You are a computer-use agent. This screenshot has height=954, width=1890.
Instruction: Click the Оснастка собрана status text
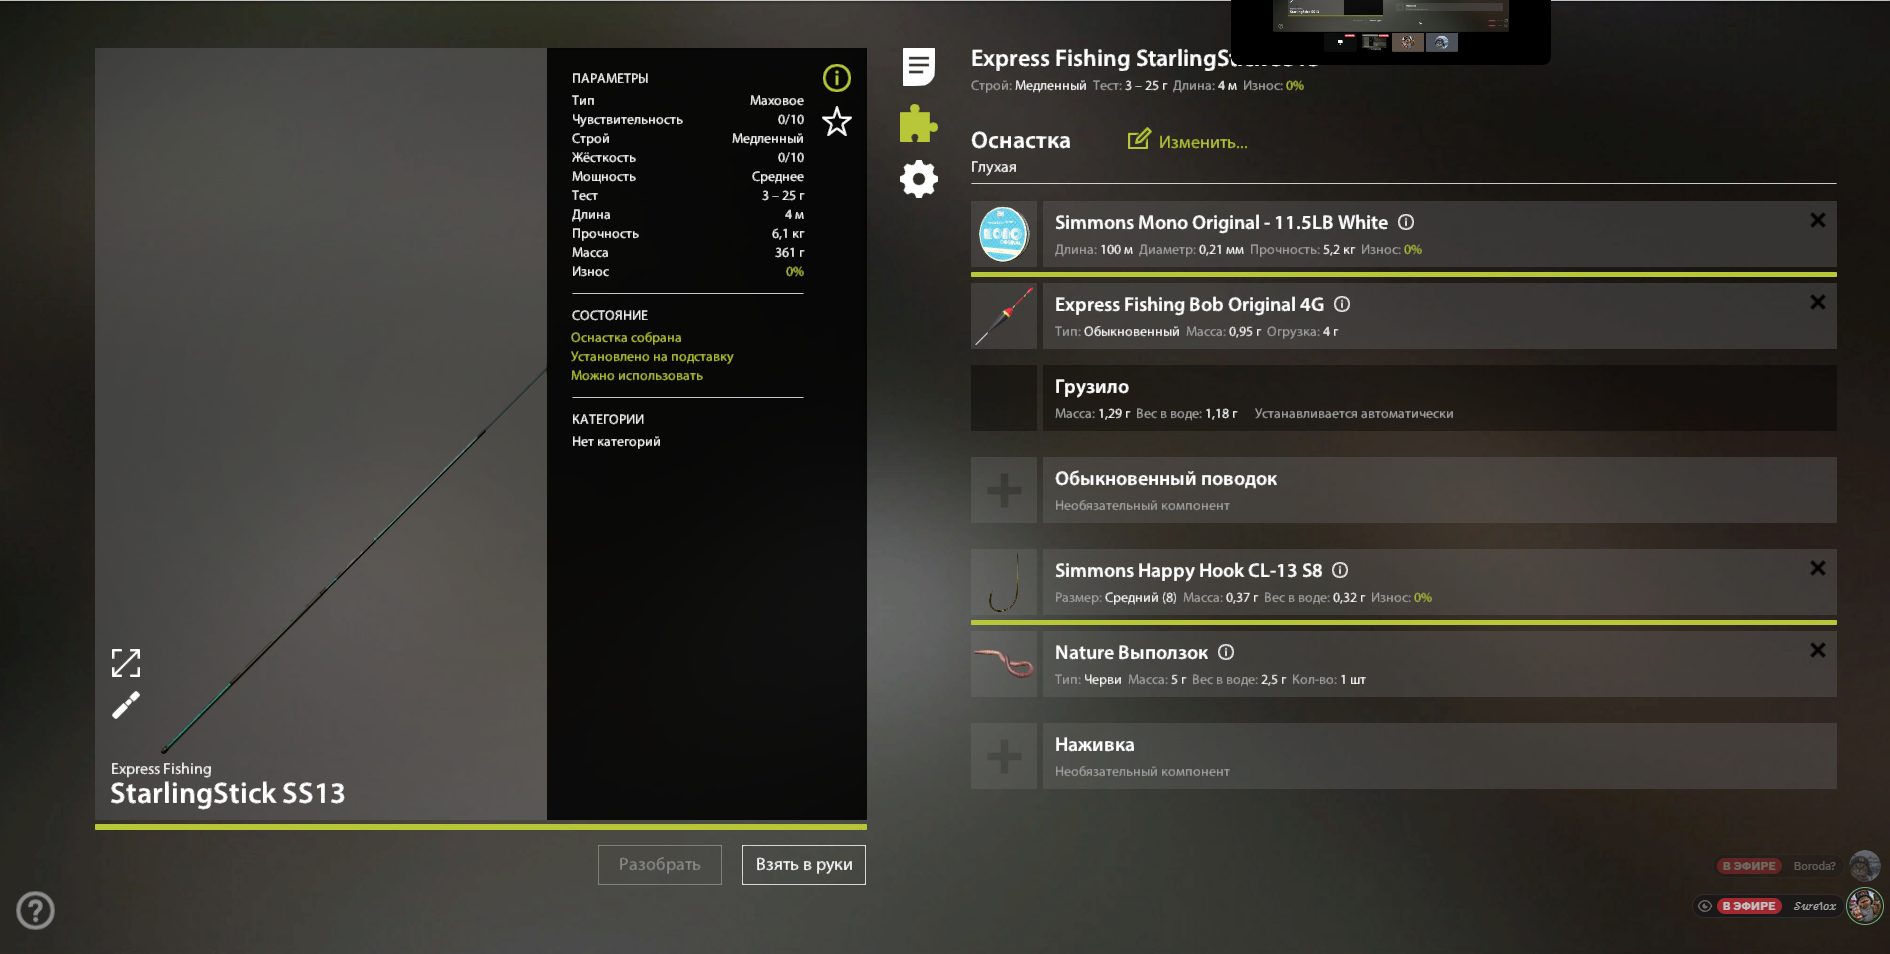click(x=626, y=338)
